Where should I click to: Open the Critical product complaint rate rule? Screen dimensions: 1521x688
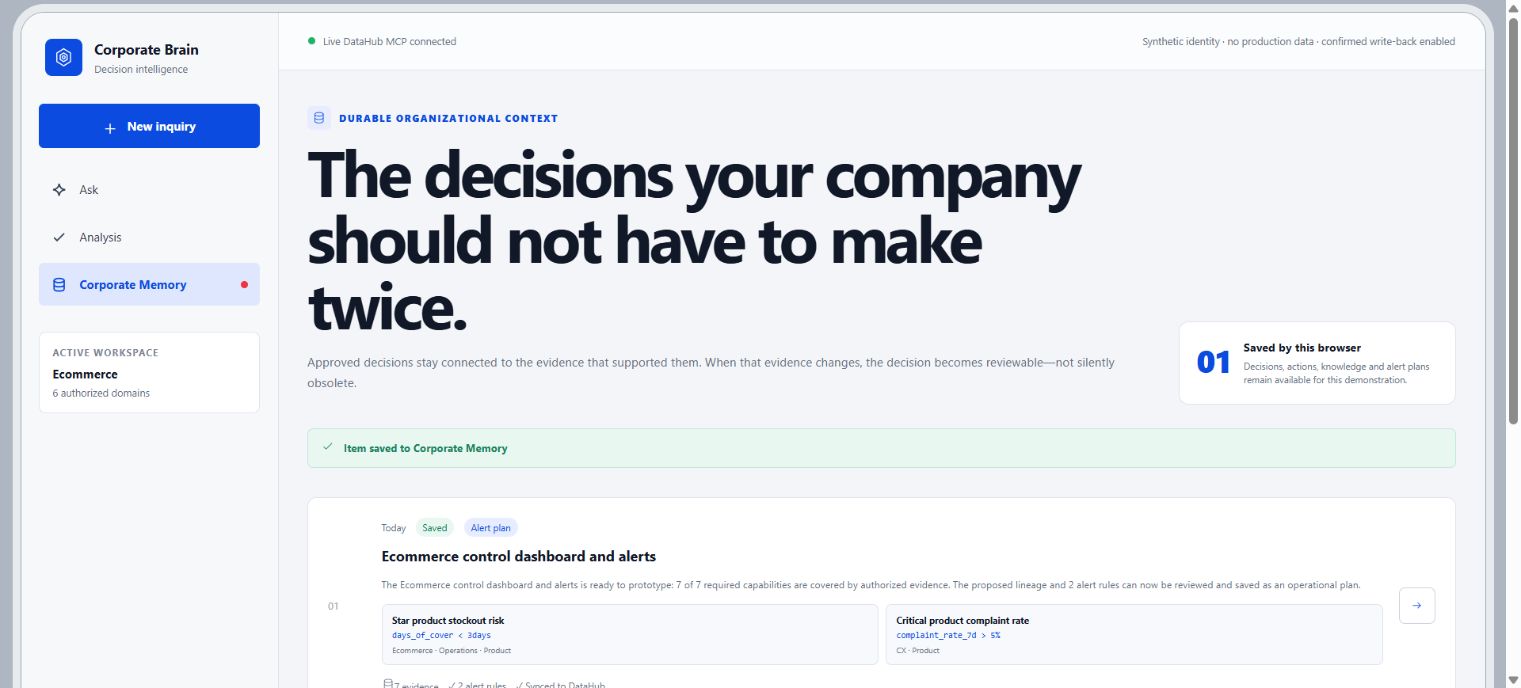(1134, 634)
